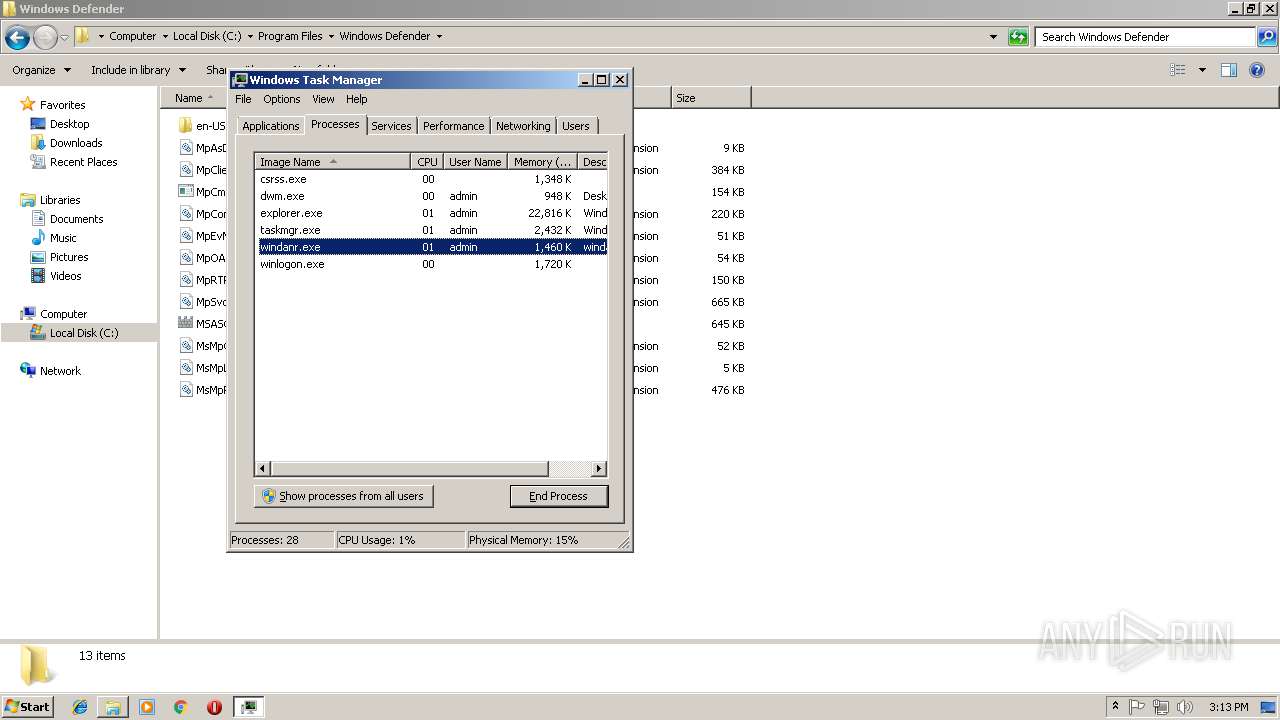This screenshot has height=720, width=1280.
Task: Click the network tray icon
Action: (x=1161, y=707)
